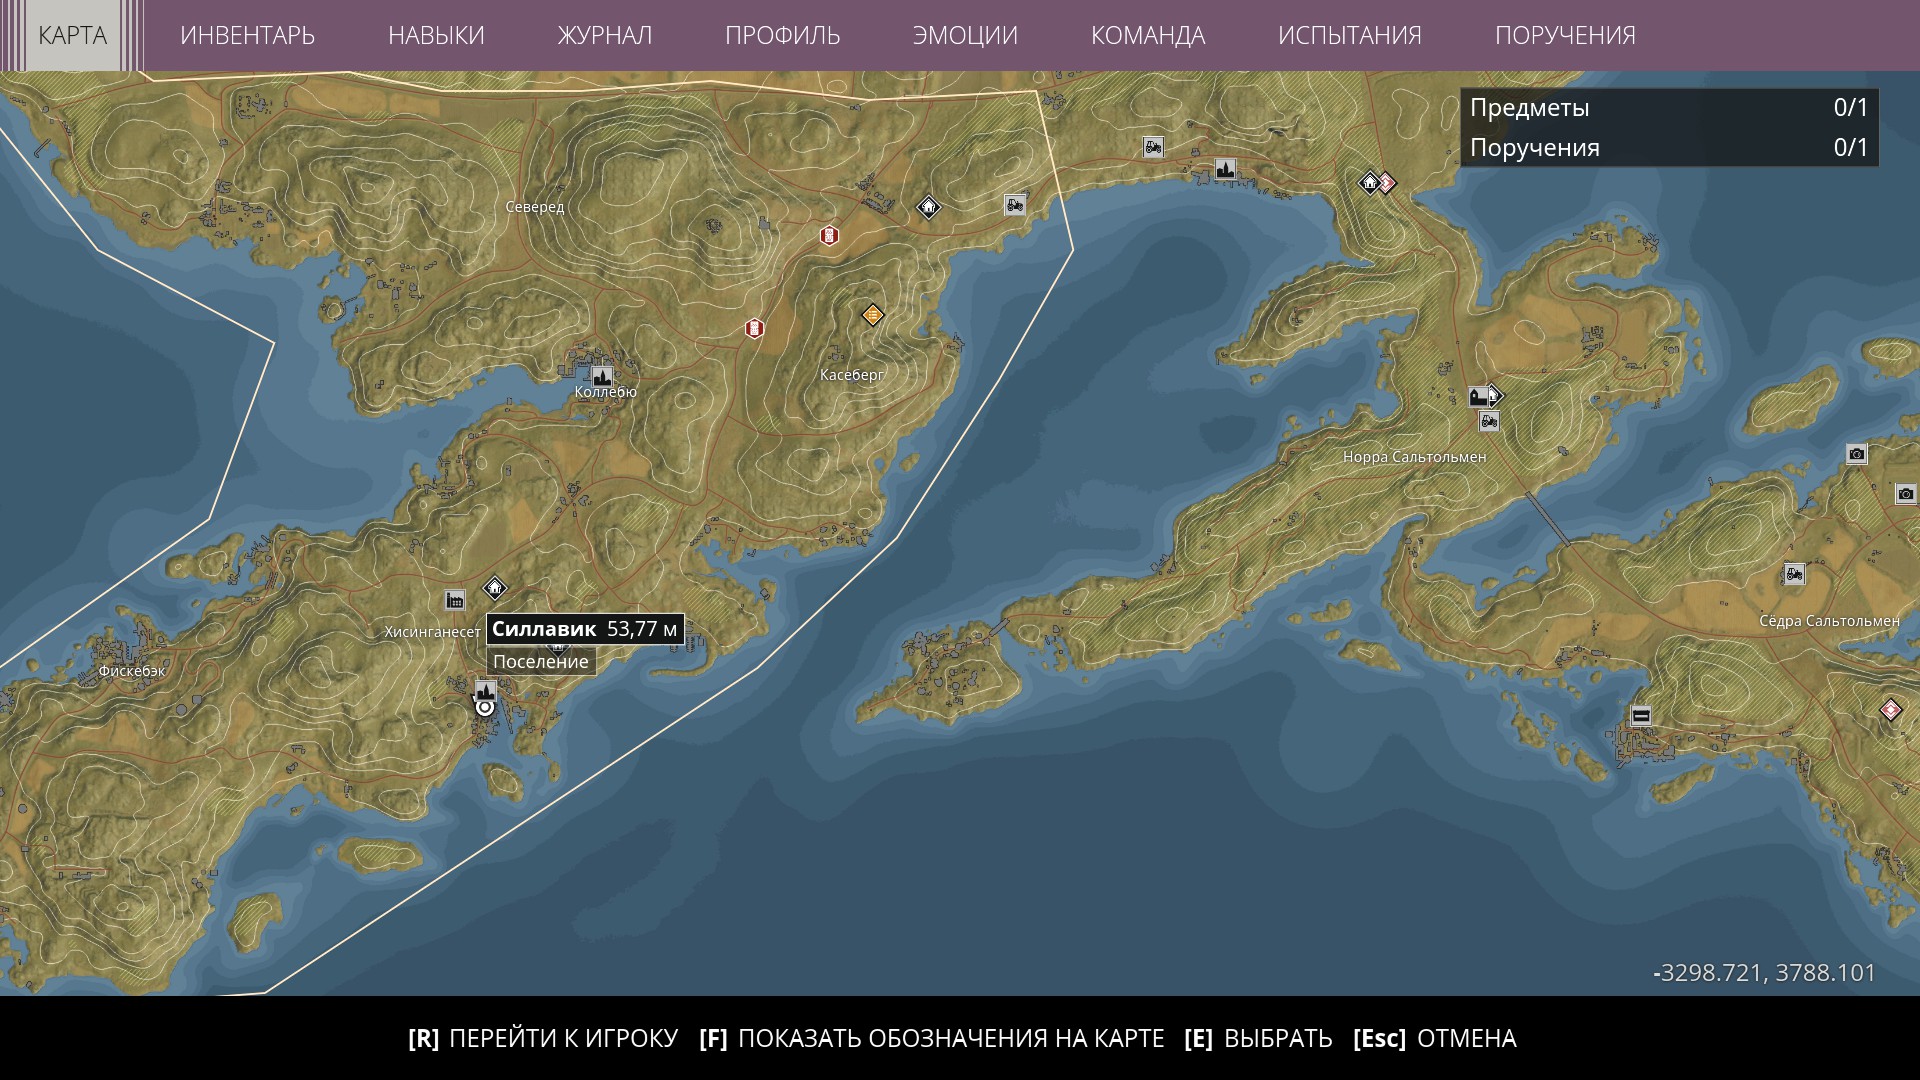Click the Коллебю map label
The width and height of the screenshot is (1920, 1080).
(x=606, y=392)
